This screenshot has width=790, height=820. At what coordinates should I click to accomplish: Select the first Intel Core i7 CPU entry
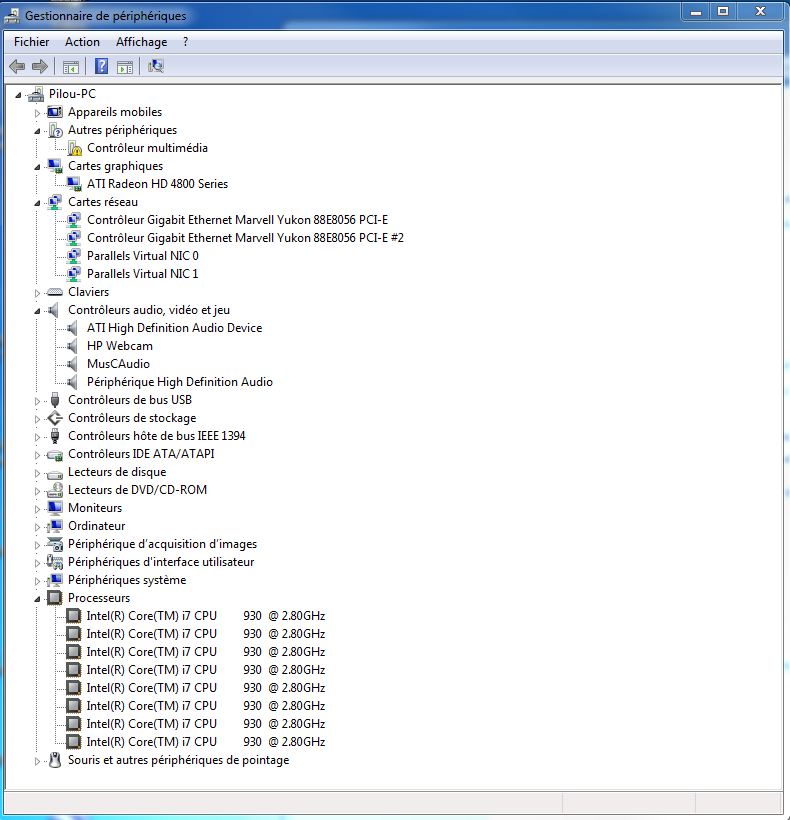coord(206,616)
